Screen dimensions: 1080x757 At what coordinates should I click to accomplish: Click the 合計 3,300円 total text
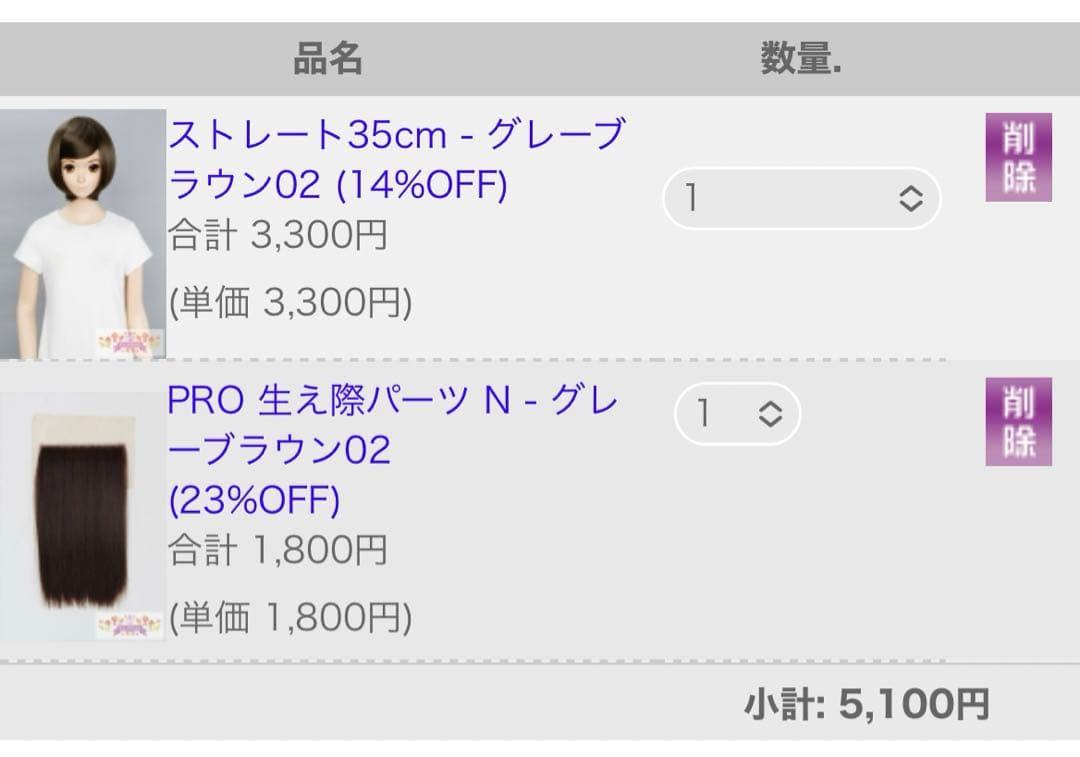(277, 236)
